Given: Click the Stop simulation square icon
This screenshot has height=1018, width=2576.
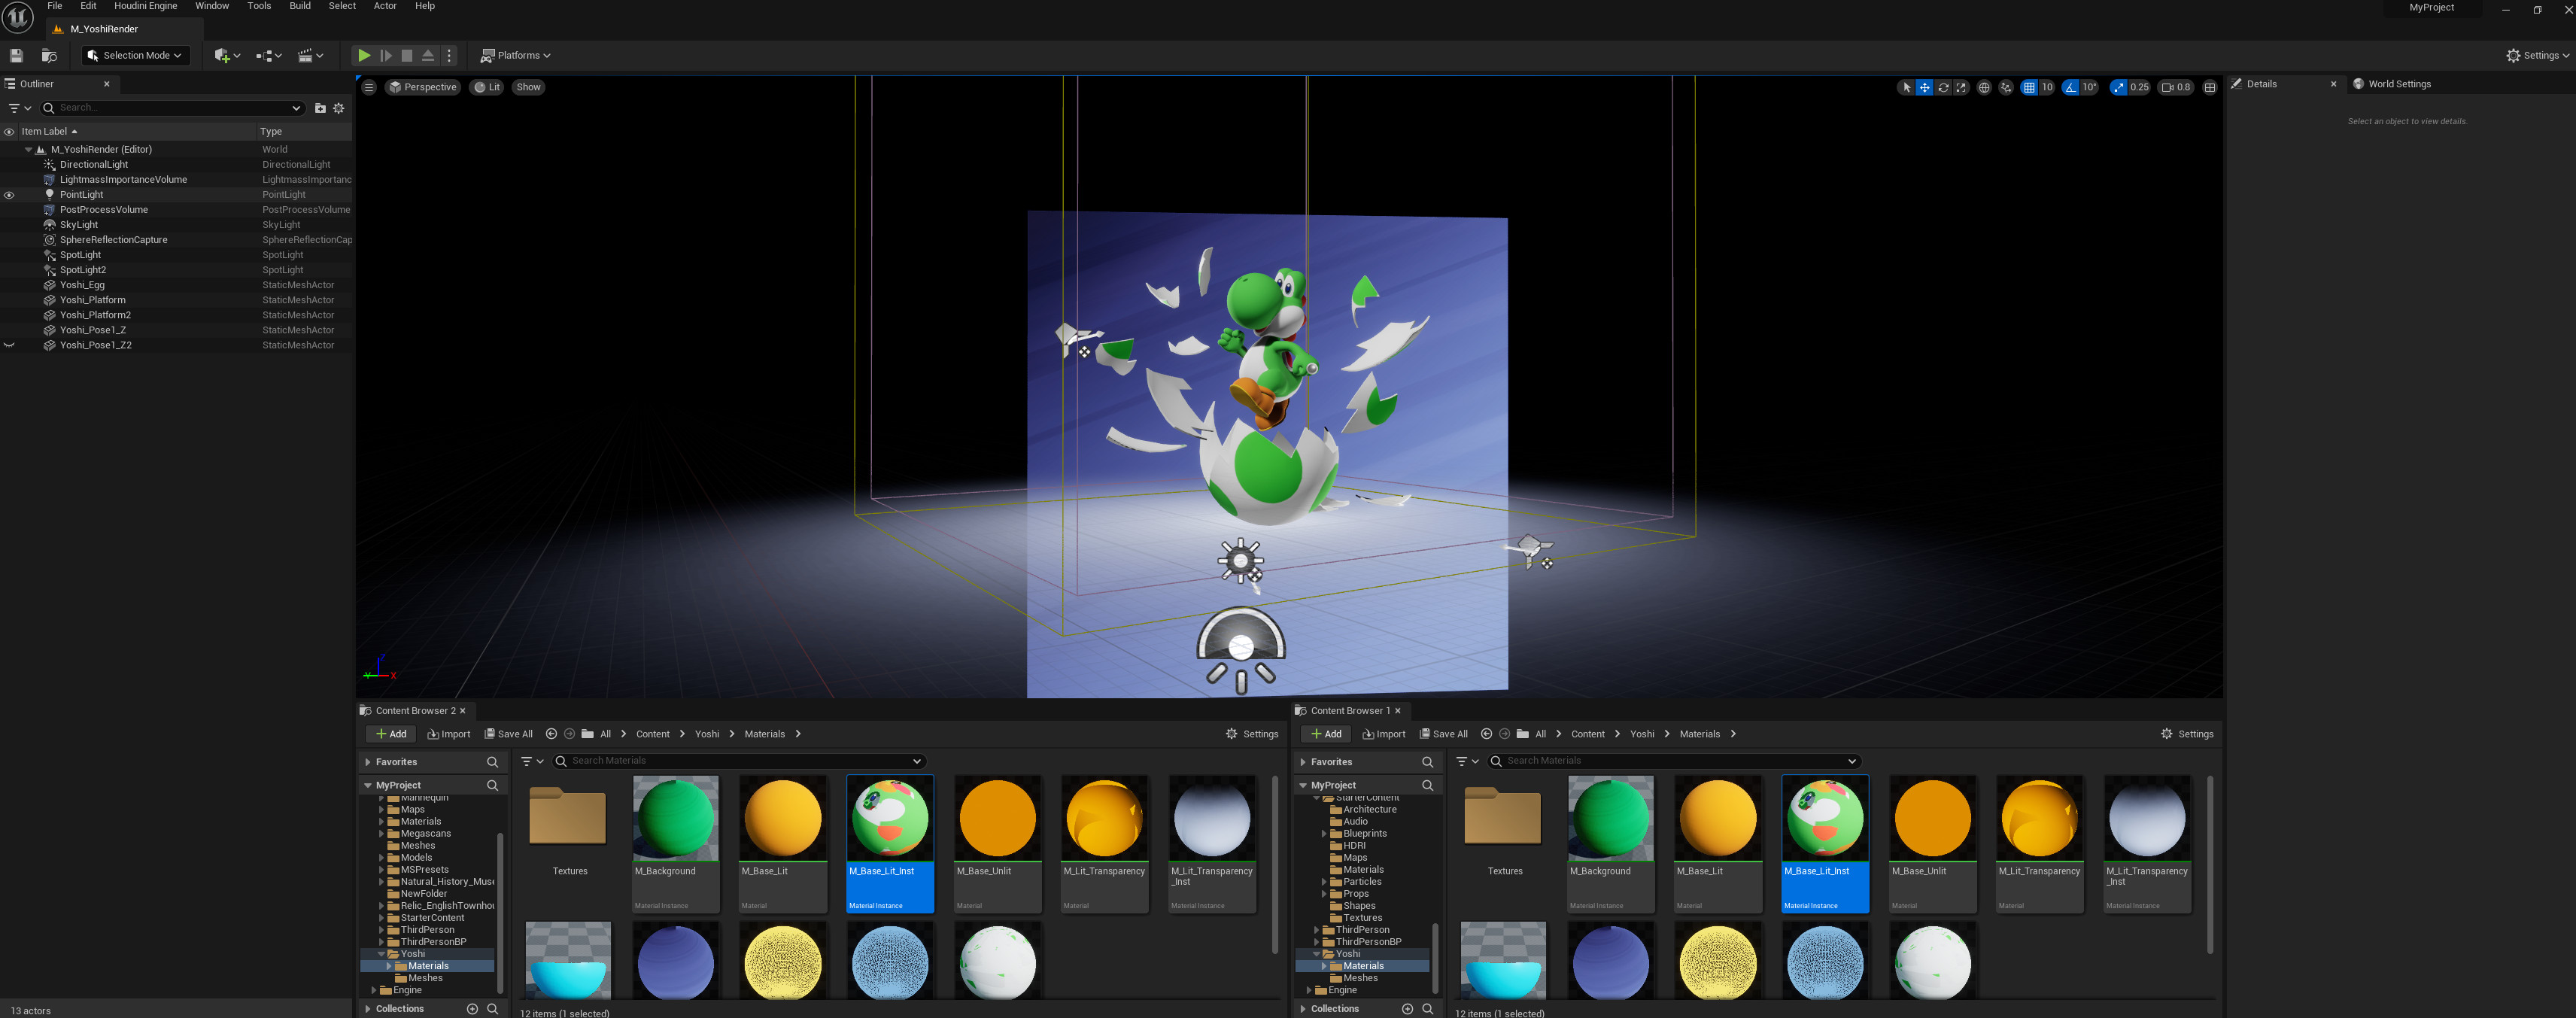Looking at the screenshot, I should (407, 56).
